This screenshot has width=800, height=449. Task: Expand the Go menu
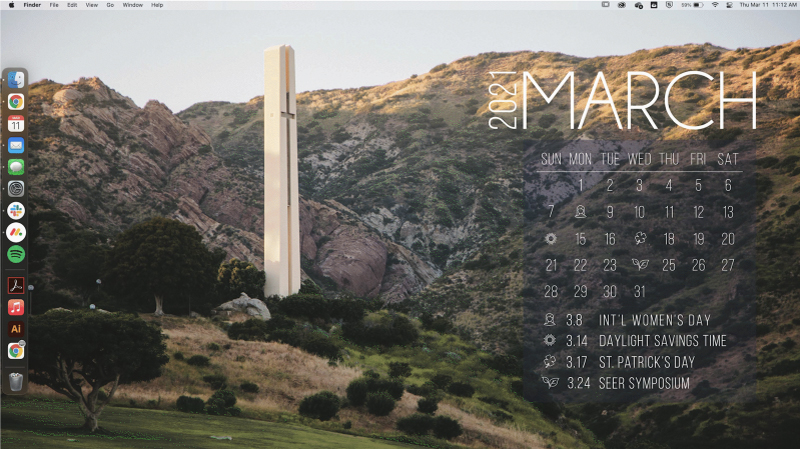109,5
